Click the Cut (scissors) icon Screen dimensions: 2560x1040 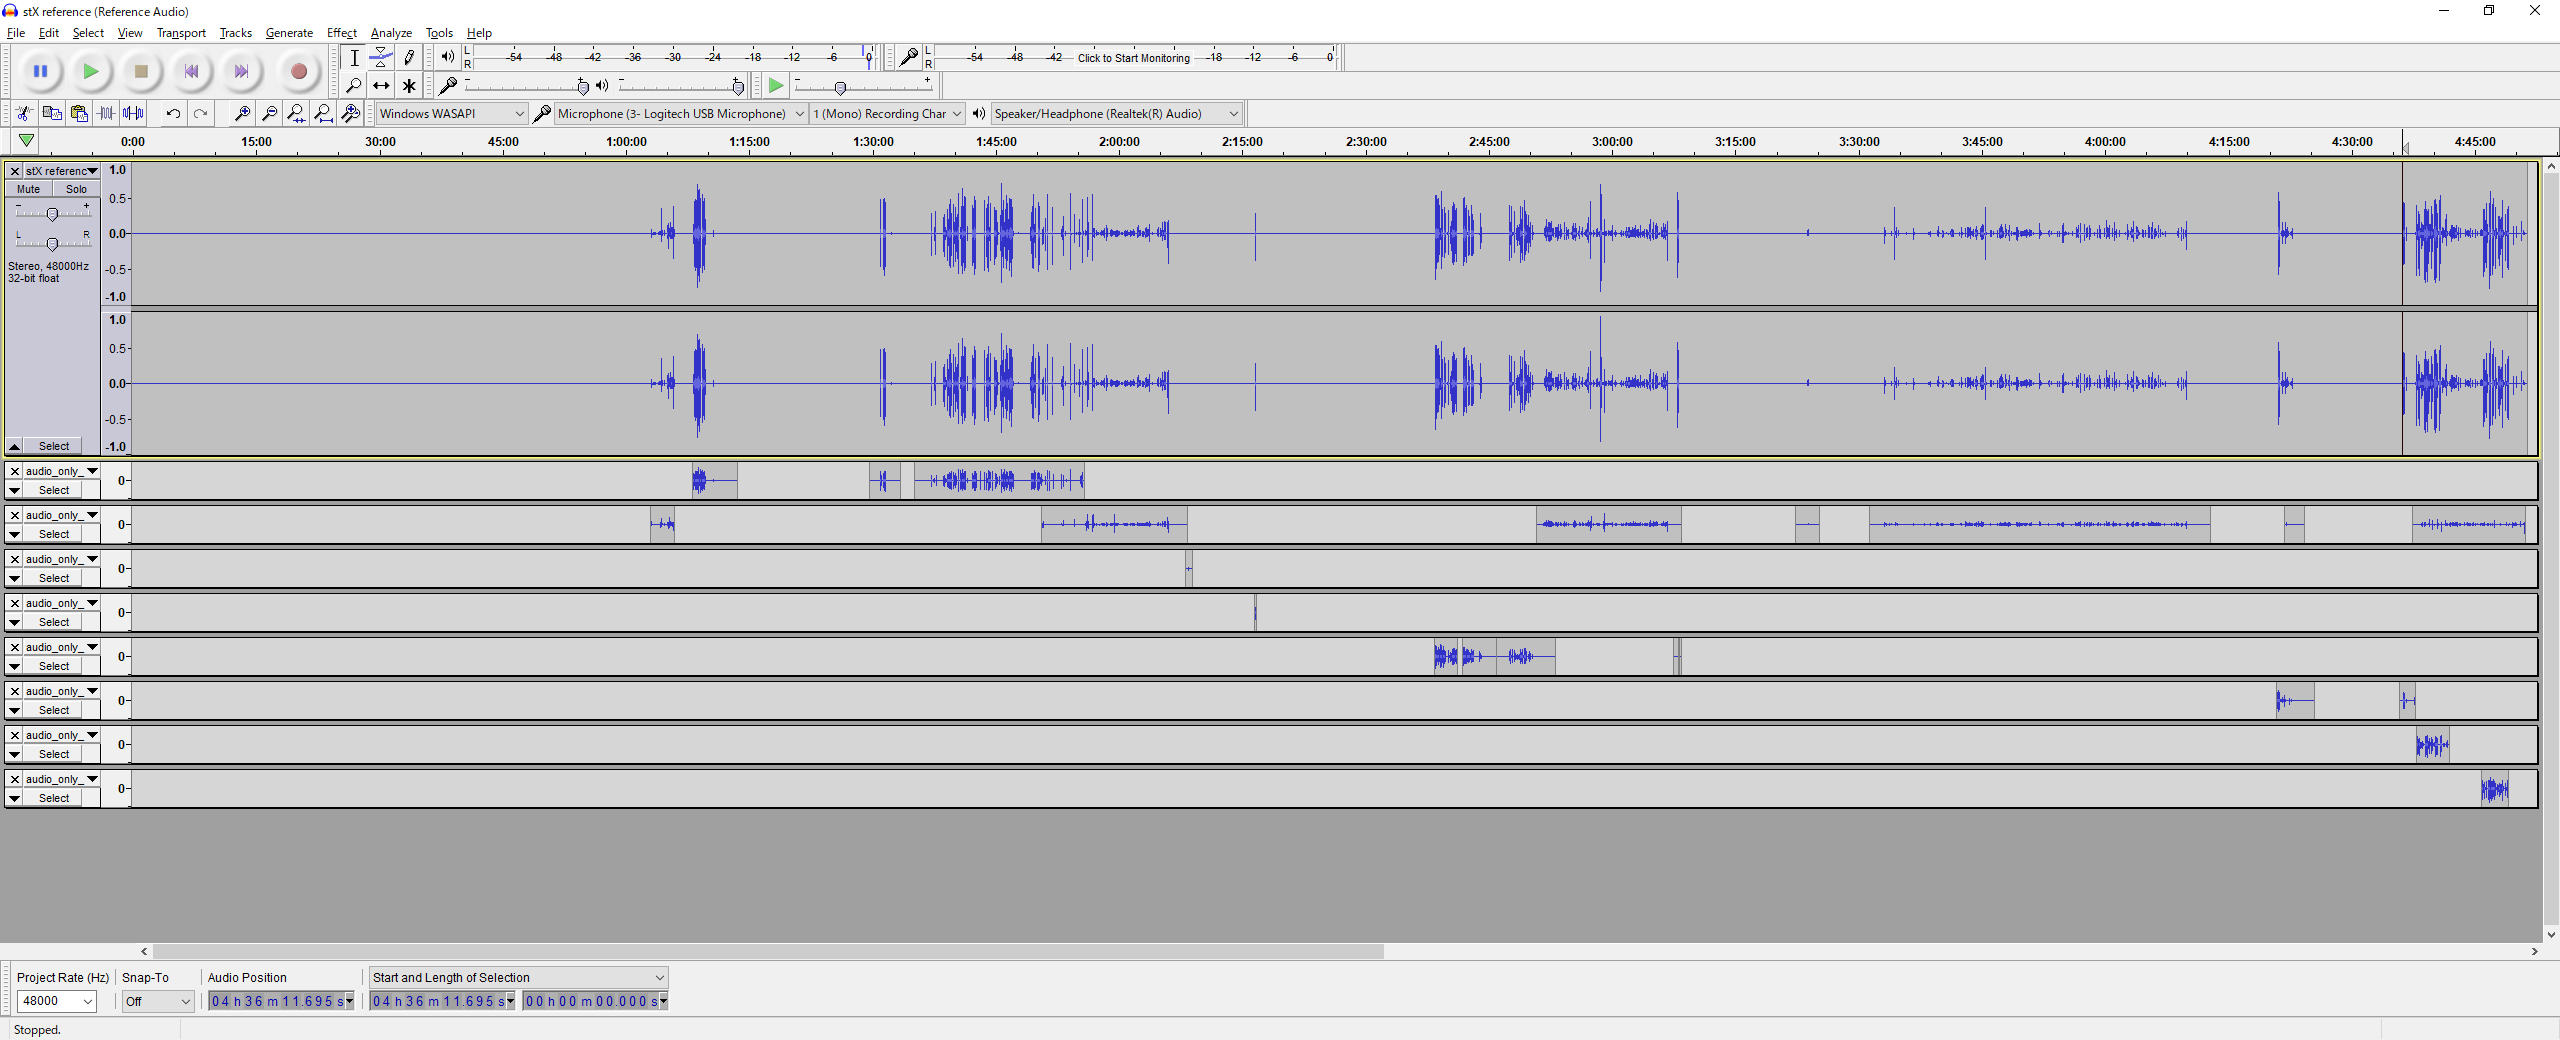[25, 114]
